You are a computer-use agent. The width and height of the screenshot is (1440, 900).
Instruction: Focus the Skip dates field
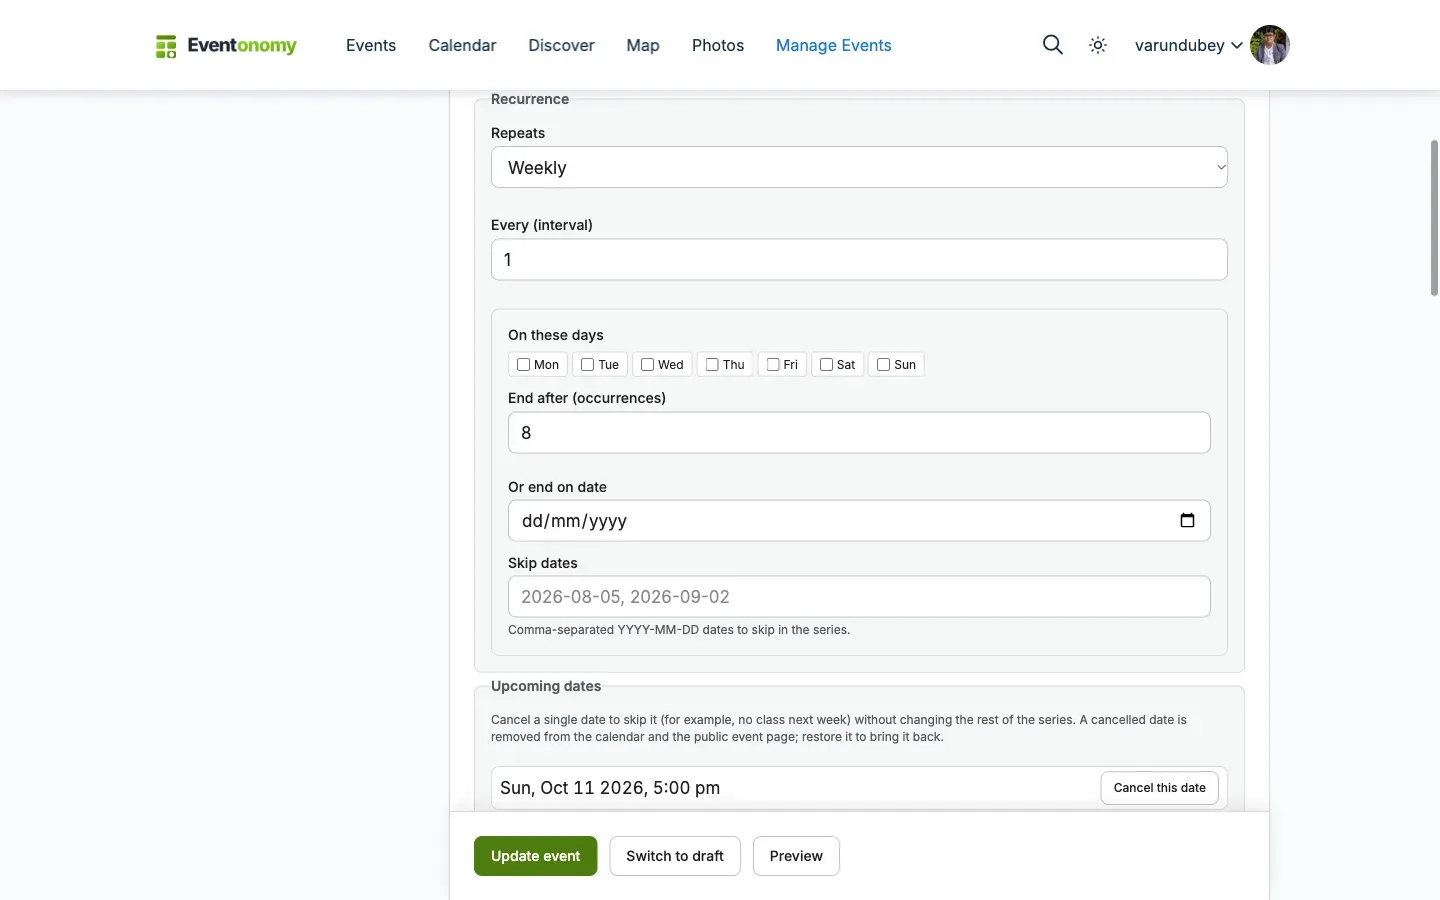(x=859, y=596)
